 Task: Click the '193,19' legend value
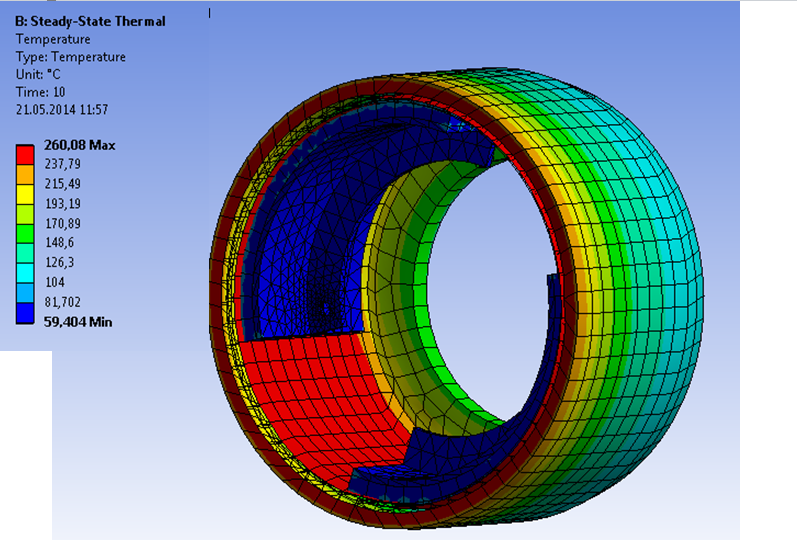click(x=63, y=204)
